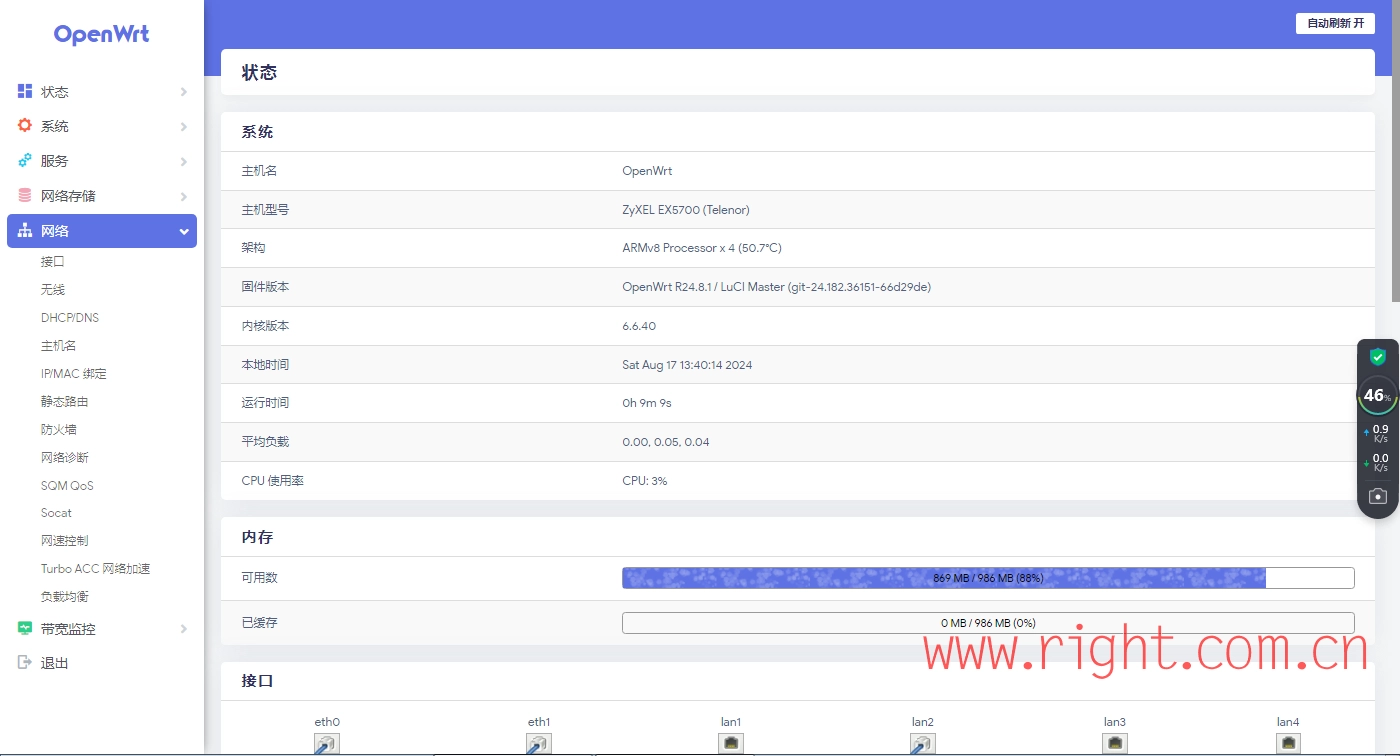The height and width of the screenshot is (756, 1400).
Task: Click the green shield icon in widget
Action: coord(1378,357)
